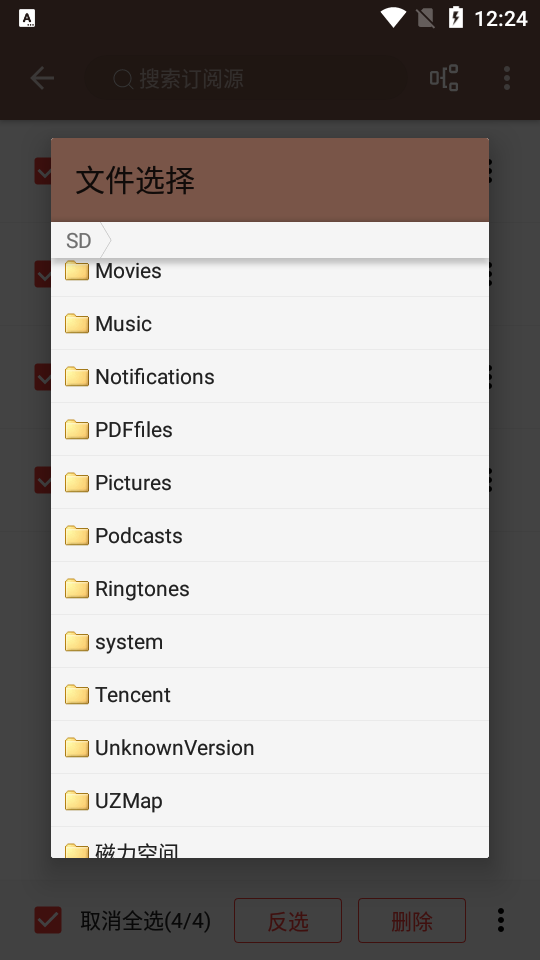Click the Podcasts folder icon
Screen dimensions: 540x960
pyautogui.click(x=77, y=536)
